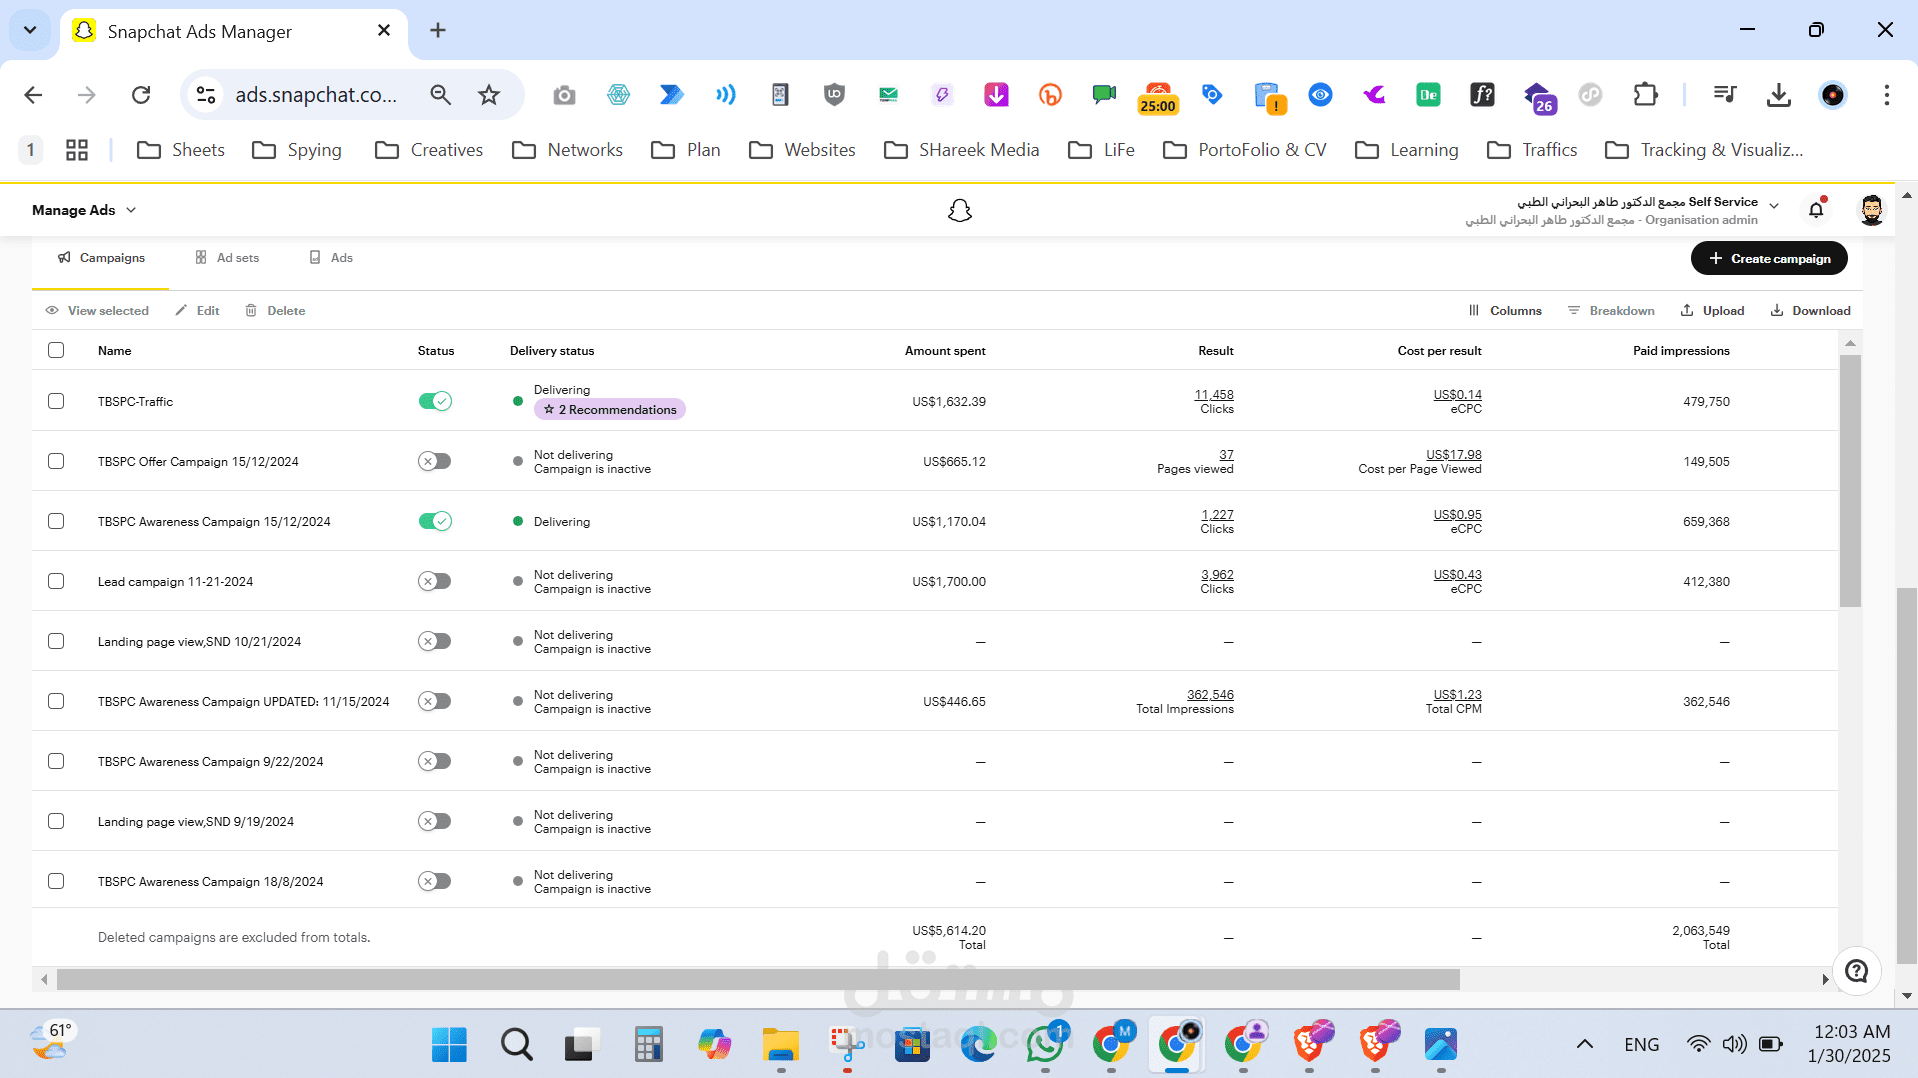Image resolution: width=1918 pixels, height=1078 pixels.
Task: Click the Columns bars icon
Action: click(1474, 311)
